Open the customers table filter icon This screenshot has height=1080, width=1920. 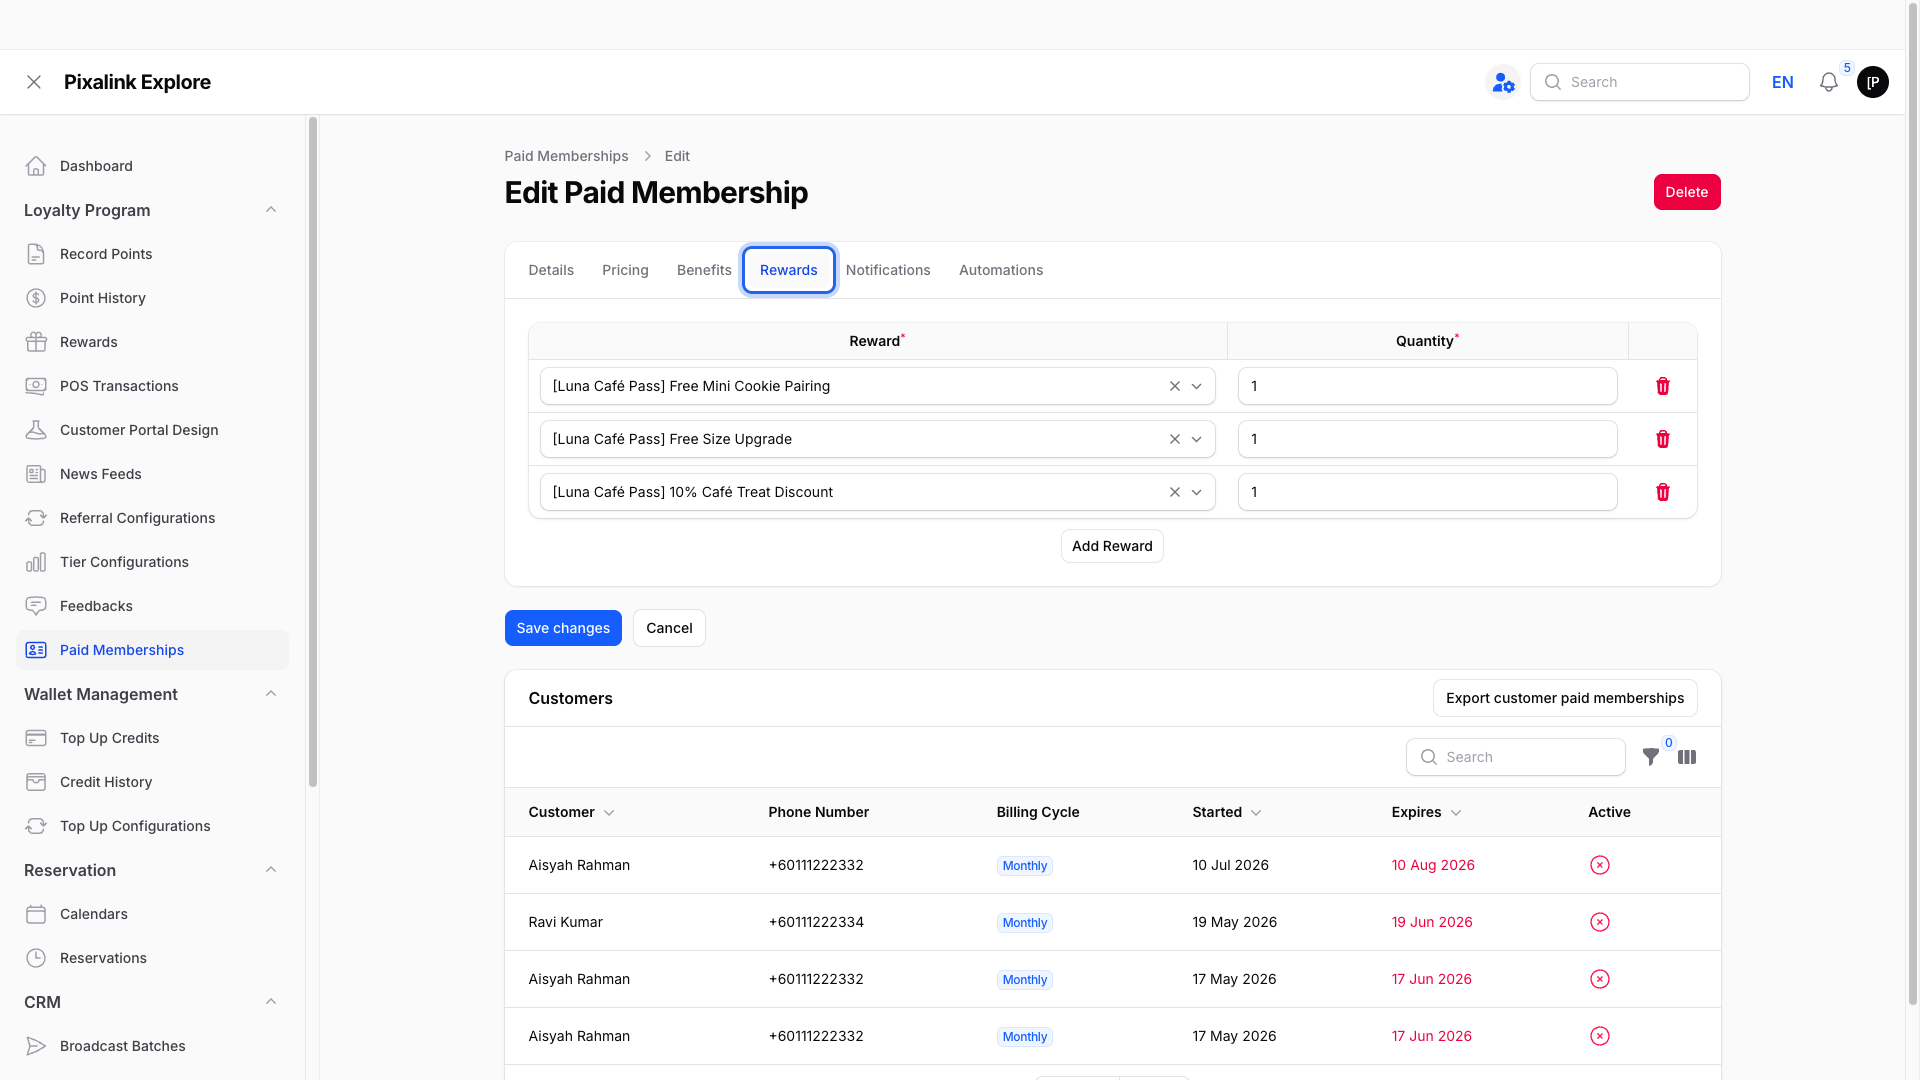(1651, 757)
